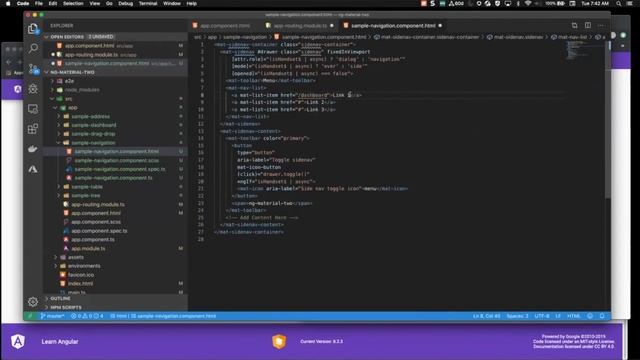
Task: Open the Azure view icon in the activity bar
Action: pos(33,169)
